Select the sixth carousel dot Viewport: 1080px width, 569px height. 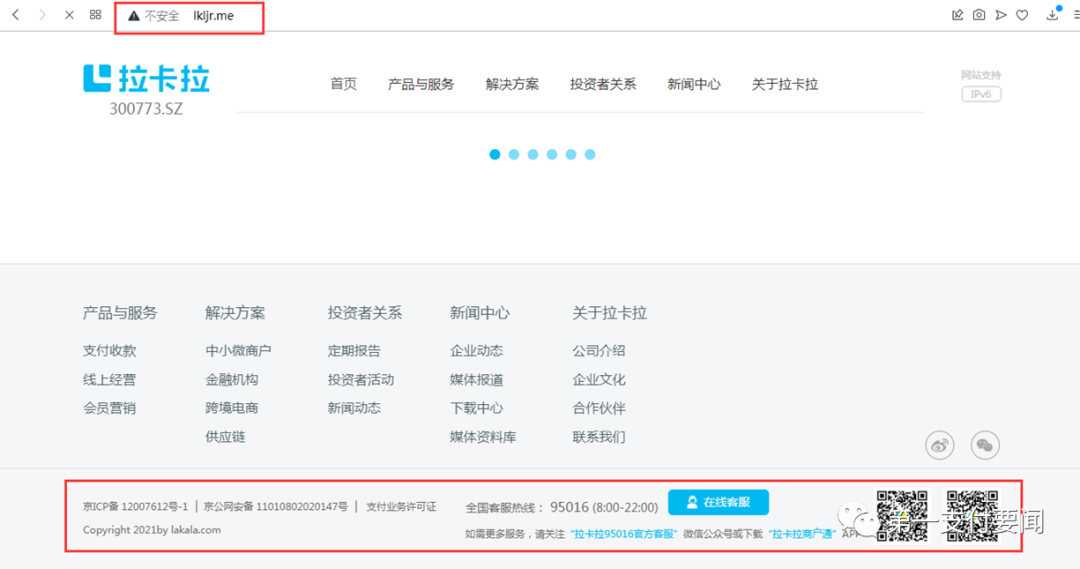590,154
